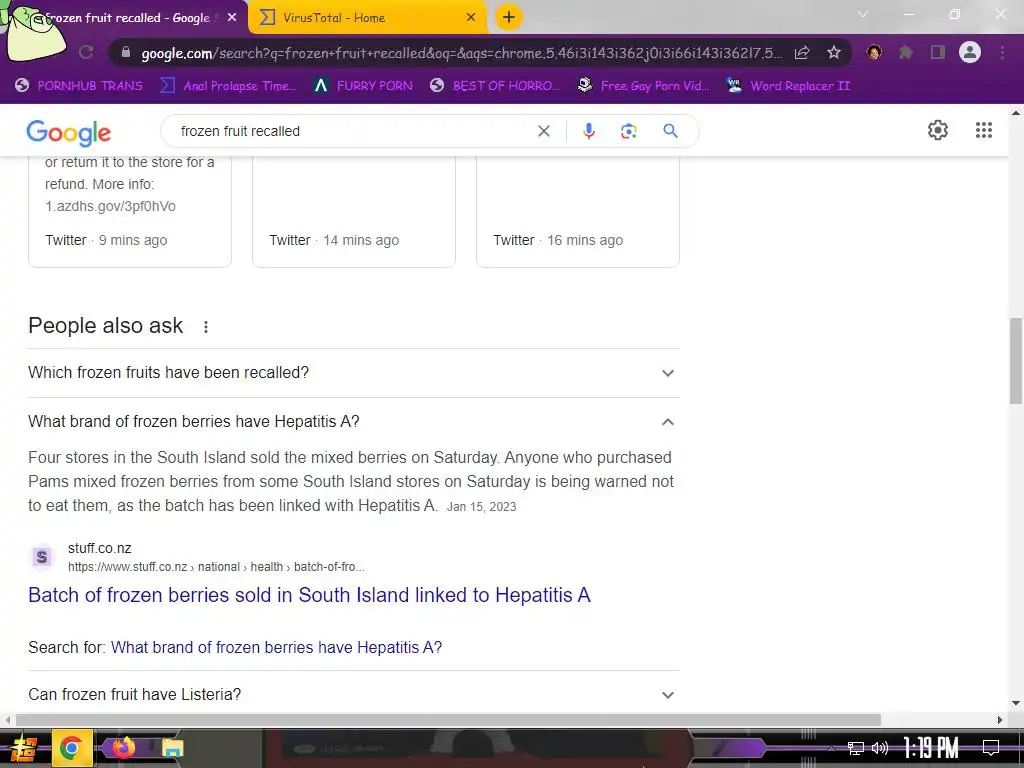The height and width of the screenshot is (768, 1024).
Task: Click the horizontal scrollbar thumb
Action: pos(448,720)
